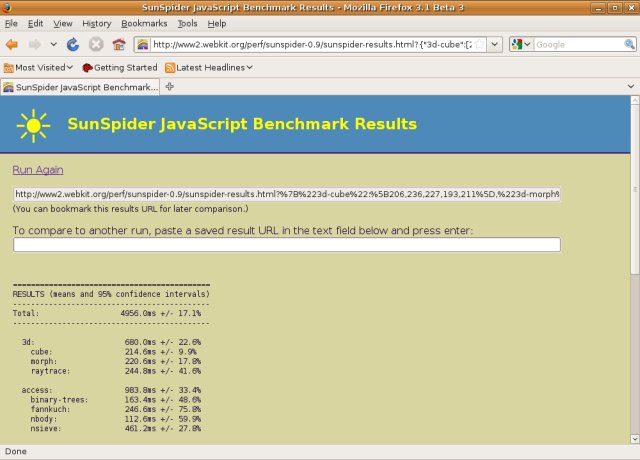Viewport: 640px width, 460px height.
Task: Click the Stop loading button
Action: pos(96,44)
